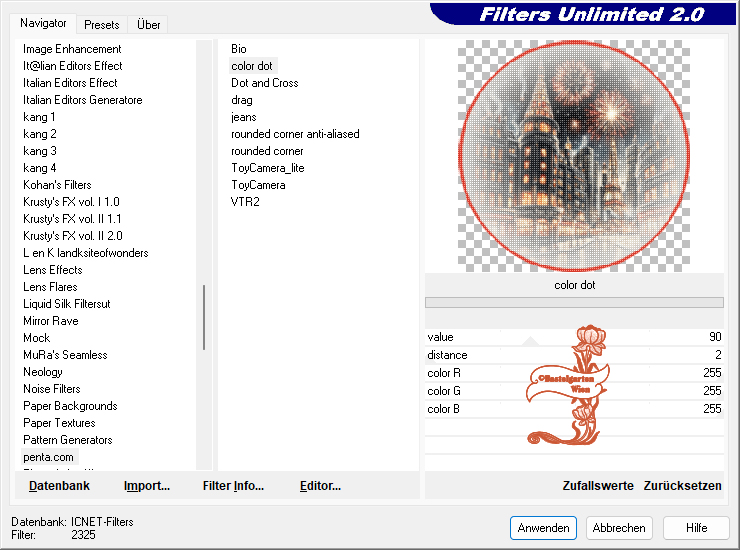
Task: Select Noise Filters category
Action: tap(51, 389)
